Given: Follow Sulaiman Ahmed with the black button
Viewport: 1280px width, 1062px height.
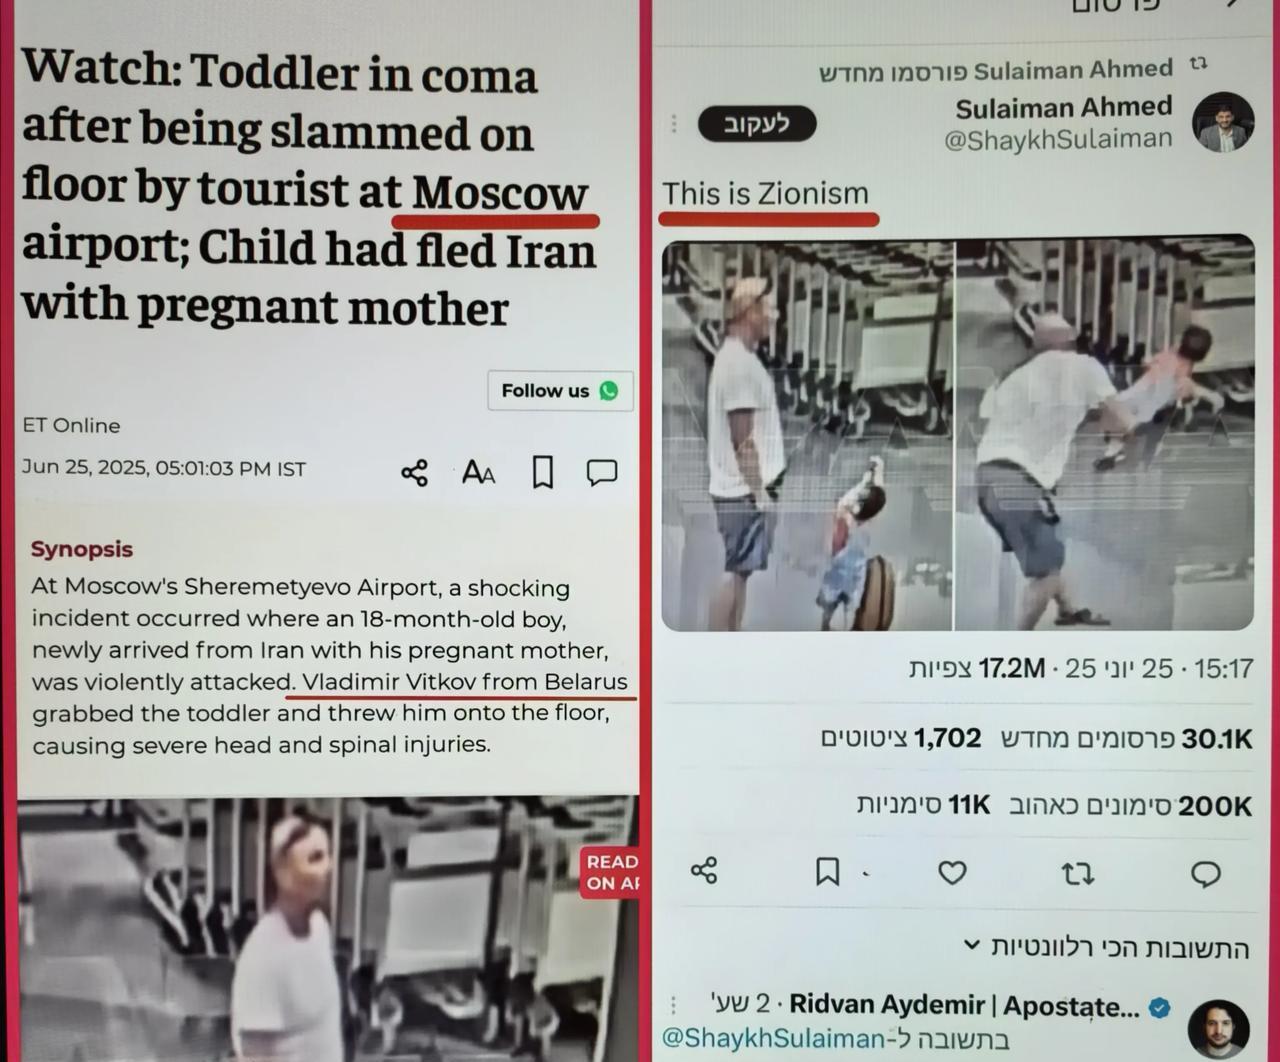Looking at the screenshot, I should (x=756, y=123).
